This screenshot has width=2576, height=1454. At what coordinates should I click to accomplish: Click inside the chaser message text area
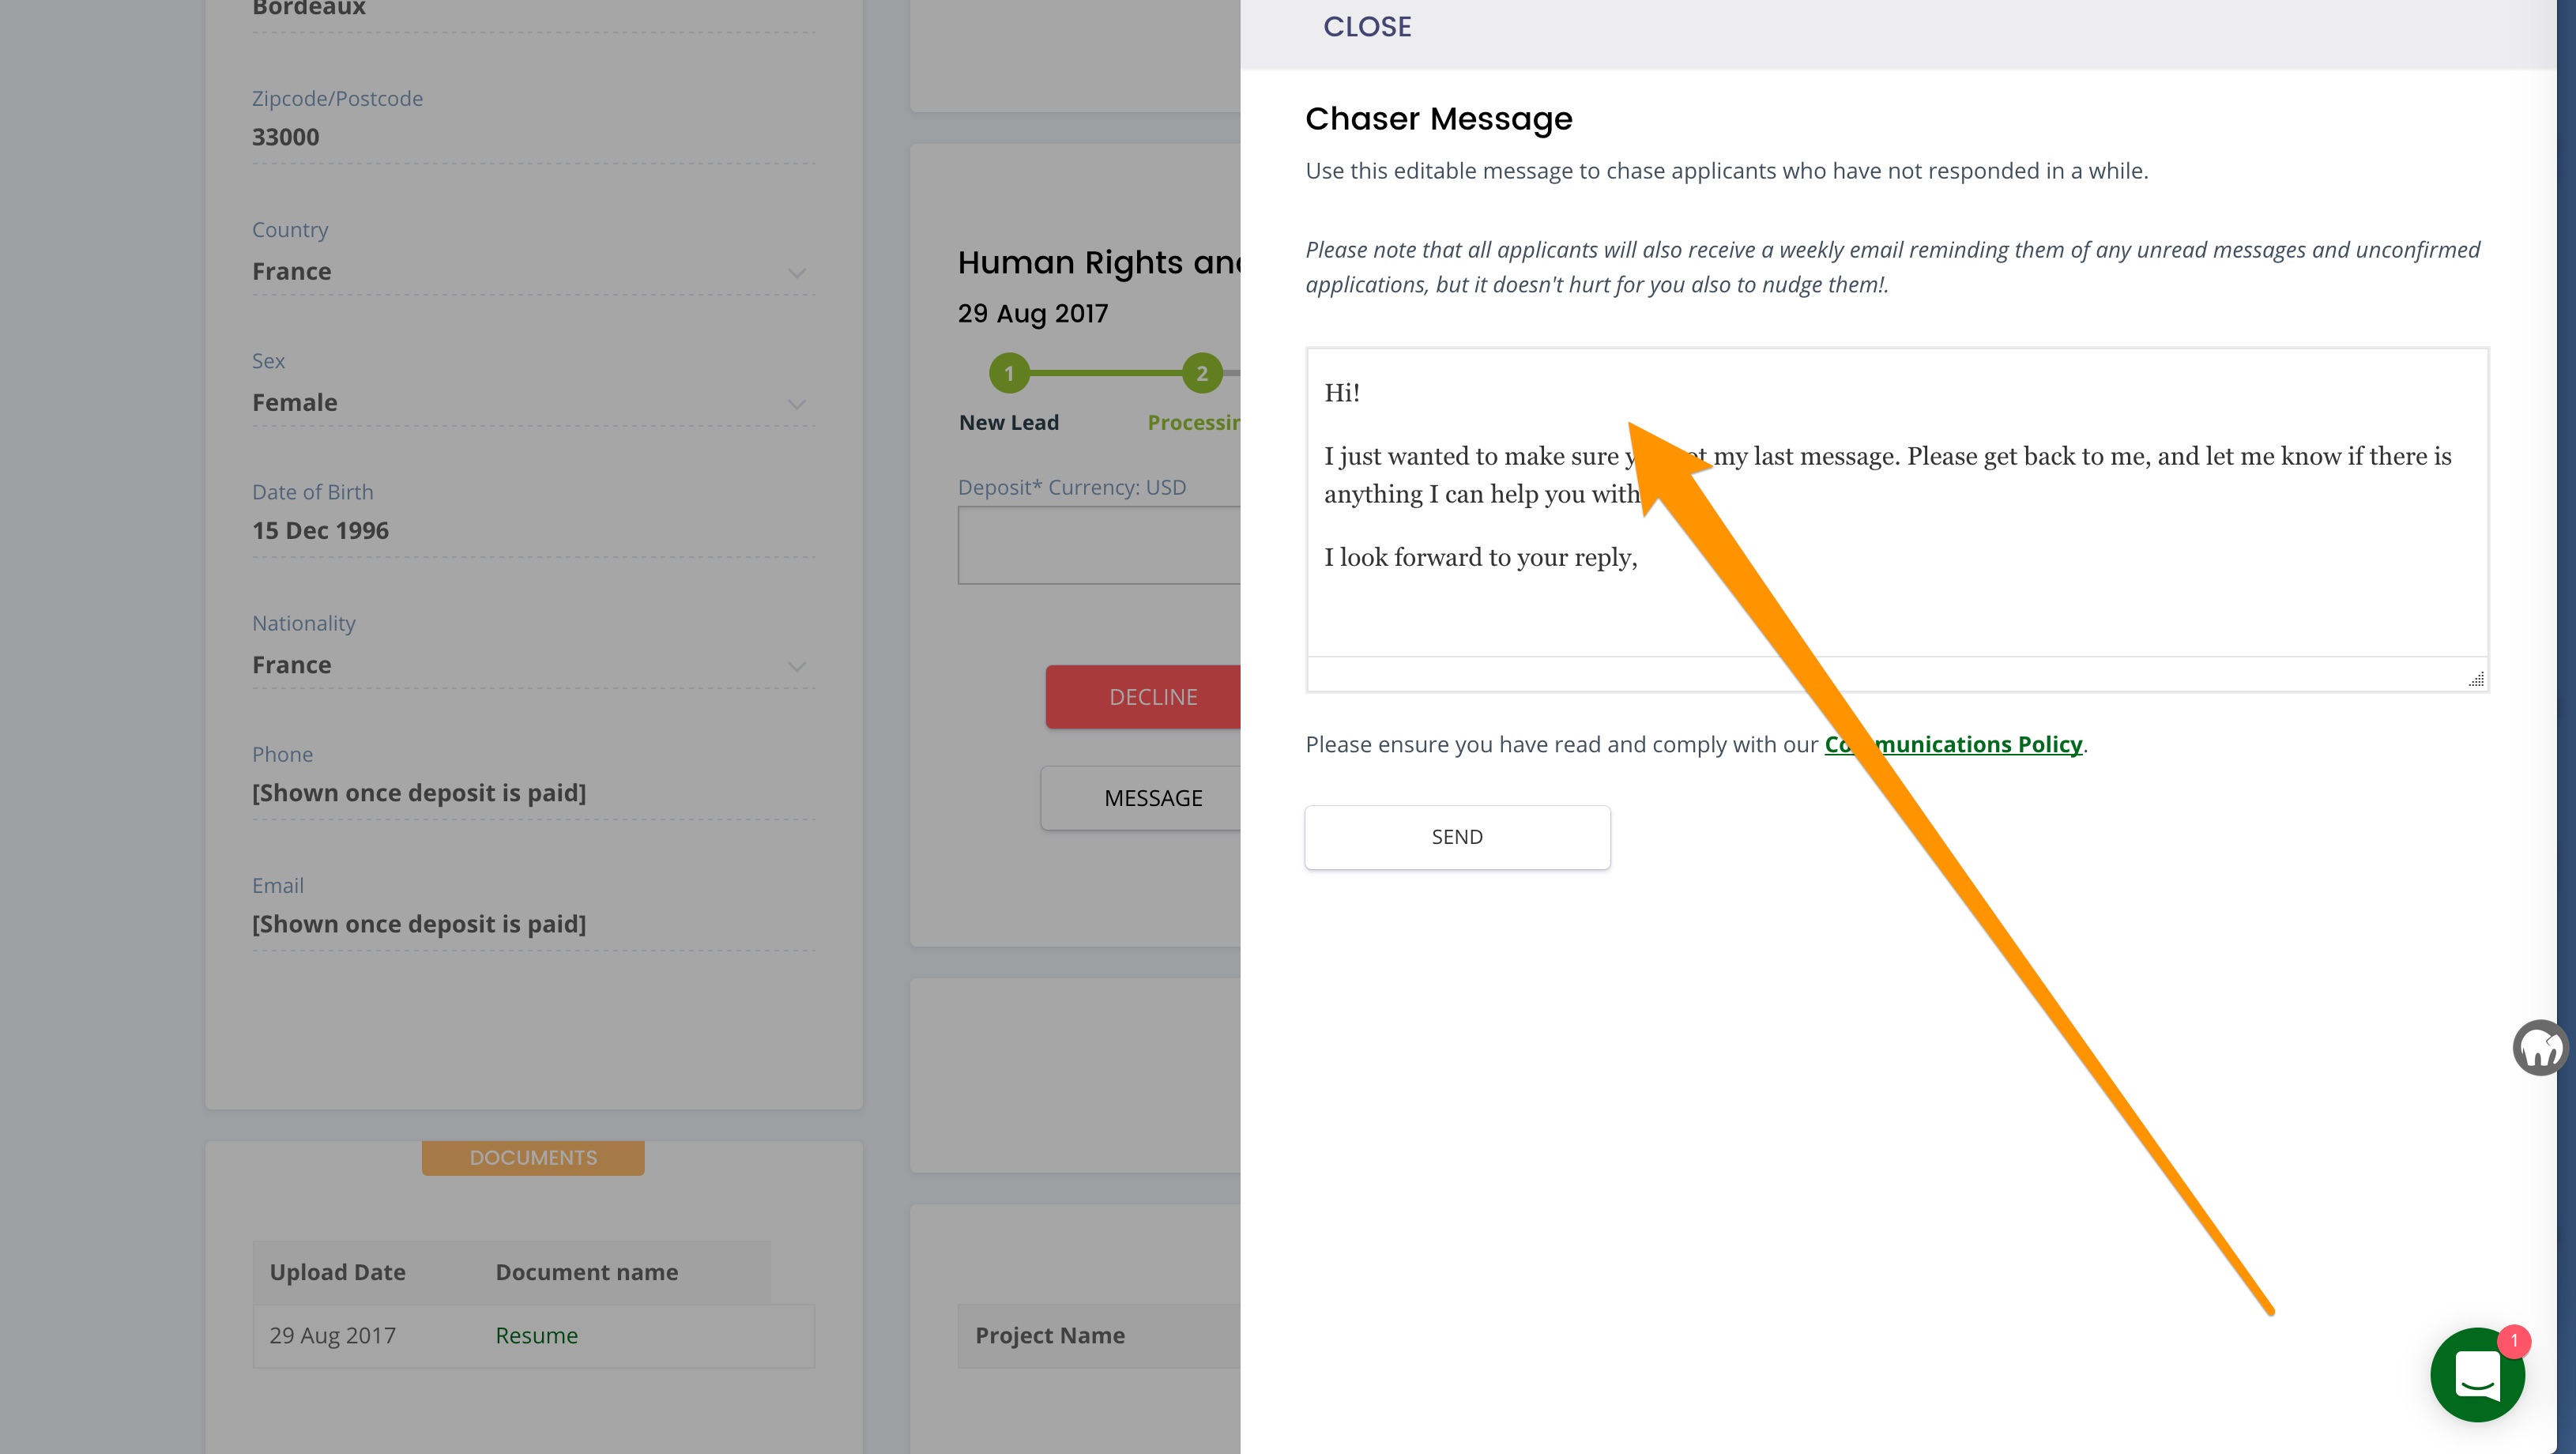tap(1896, 600)
